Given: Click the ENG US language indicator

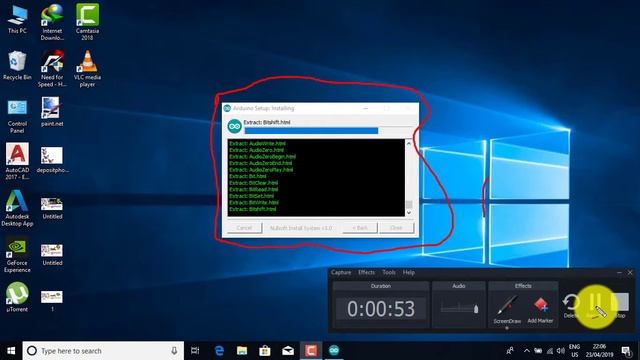Looking at the screenshot, I should (x=574, y=351).
